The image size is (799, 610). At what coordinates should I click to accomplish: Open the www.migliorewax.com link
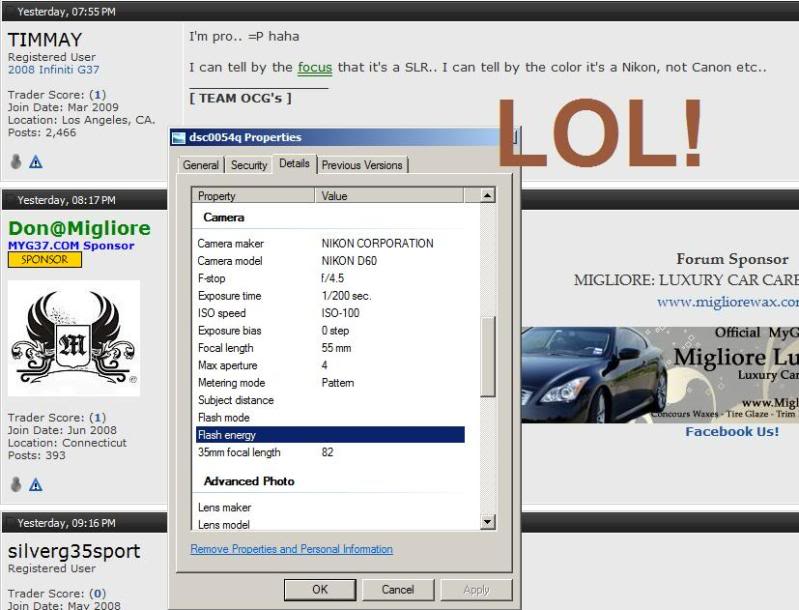pos(728,302)
